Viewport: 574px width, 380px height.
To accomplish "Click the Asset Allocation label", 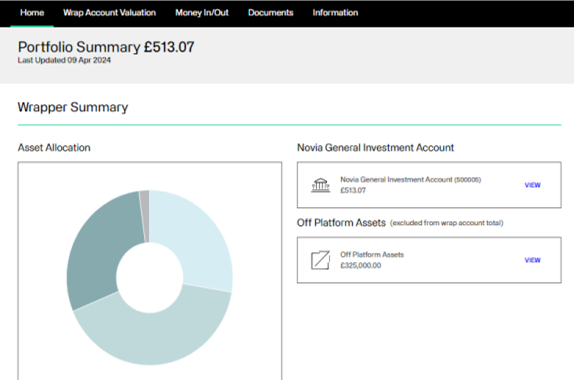I will click(54, 148).
